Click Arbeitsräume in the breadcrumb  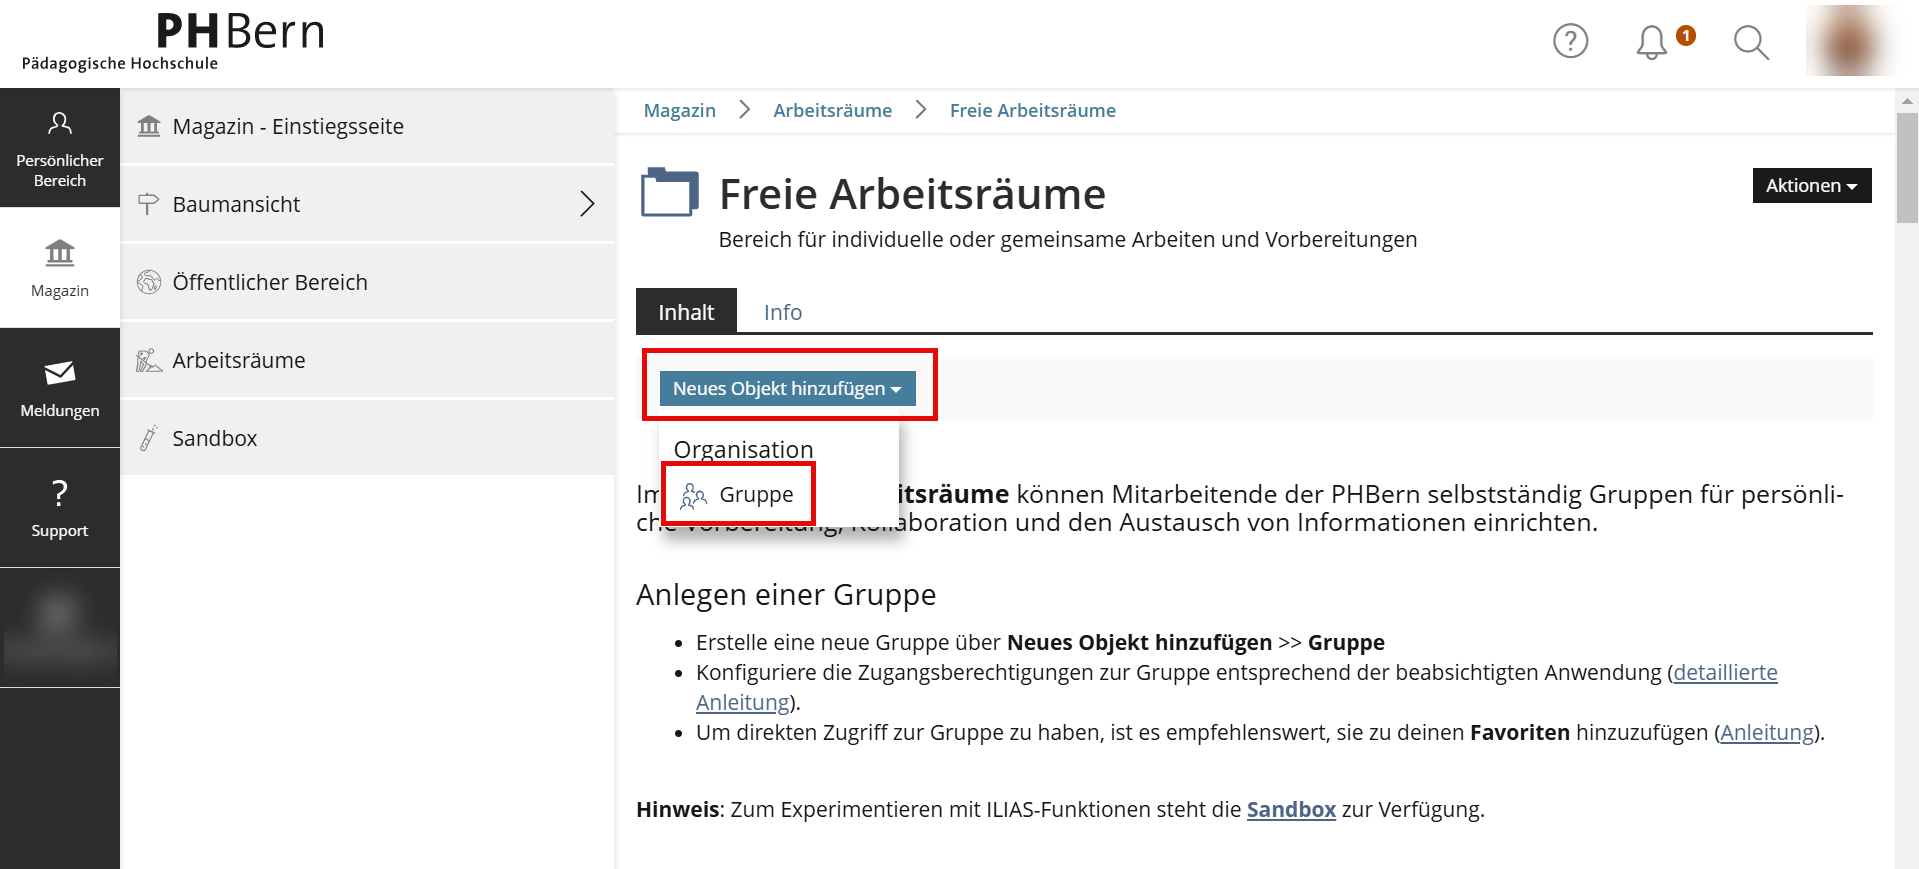[x=832, y=110]
